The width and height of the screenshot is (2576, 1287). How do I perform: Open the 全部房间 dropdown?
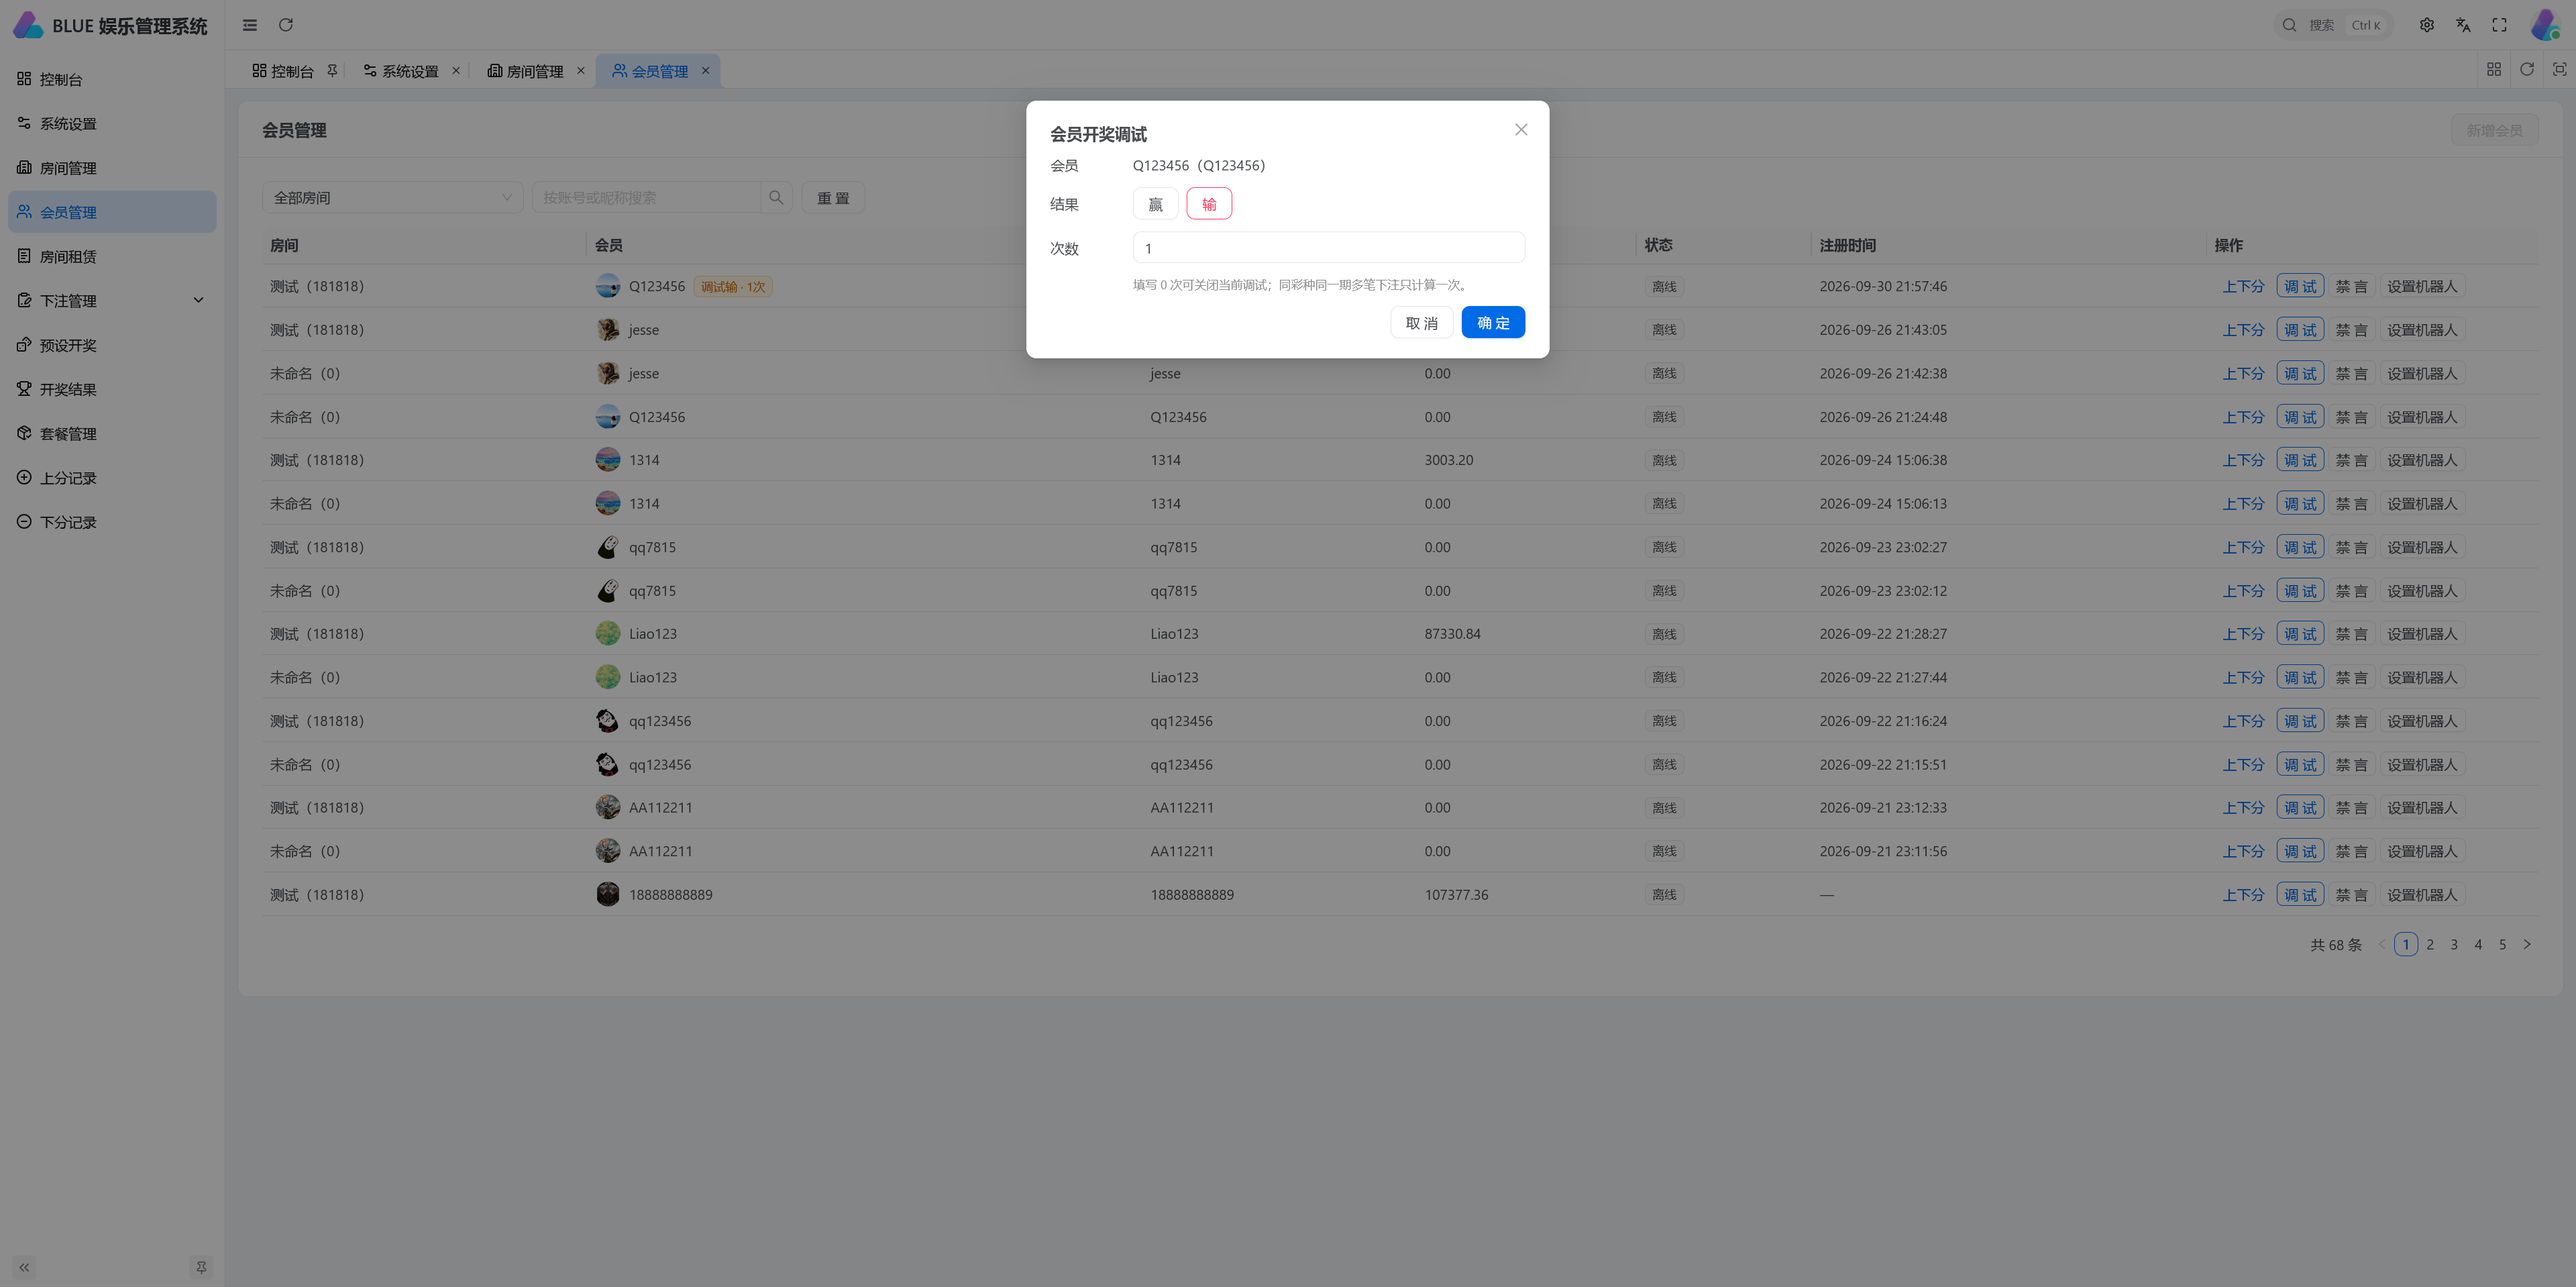click(x=393, y=198)
